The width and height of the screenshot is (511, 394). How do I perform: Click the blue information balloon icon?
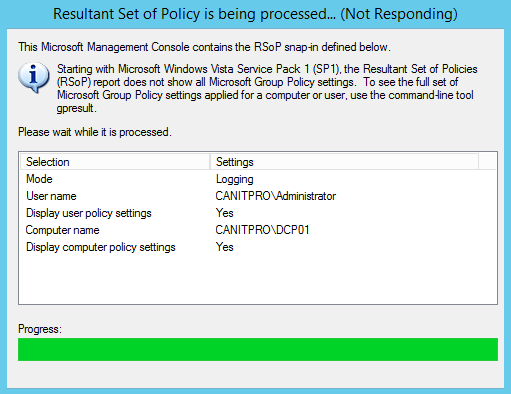click(x=34, y=77)
